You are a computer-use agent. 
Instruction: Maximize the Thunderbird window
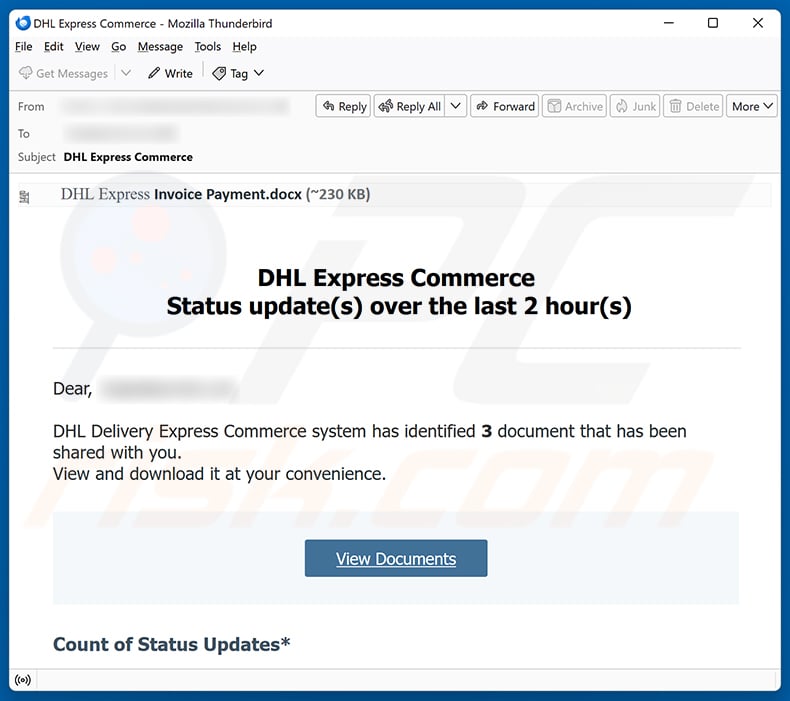(x=713, y=23)
